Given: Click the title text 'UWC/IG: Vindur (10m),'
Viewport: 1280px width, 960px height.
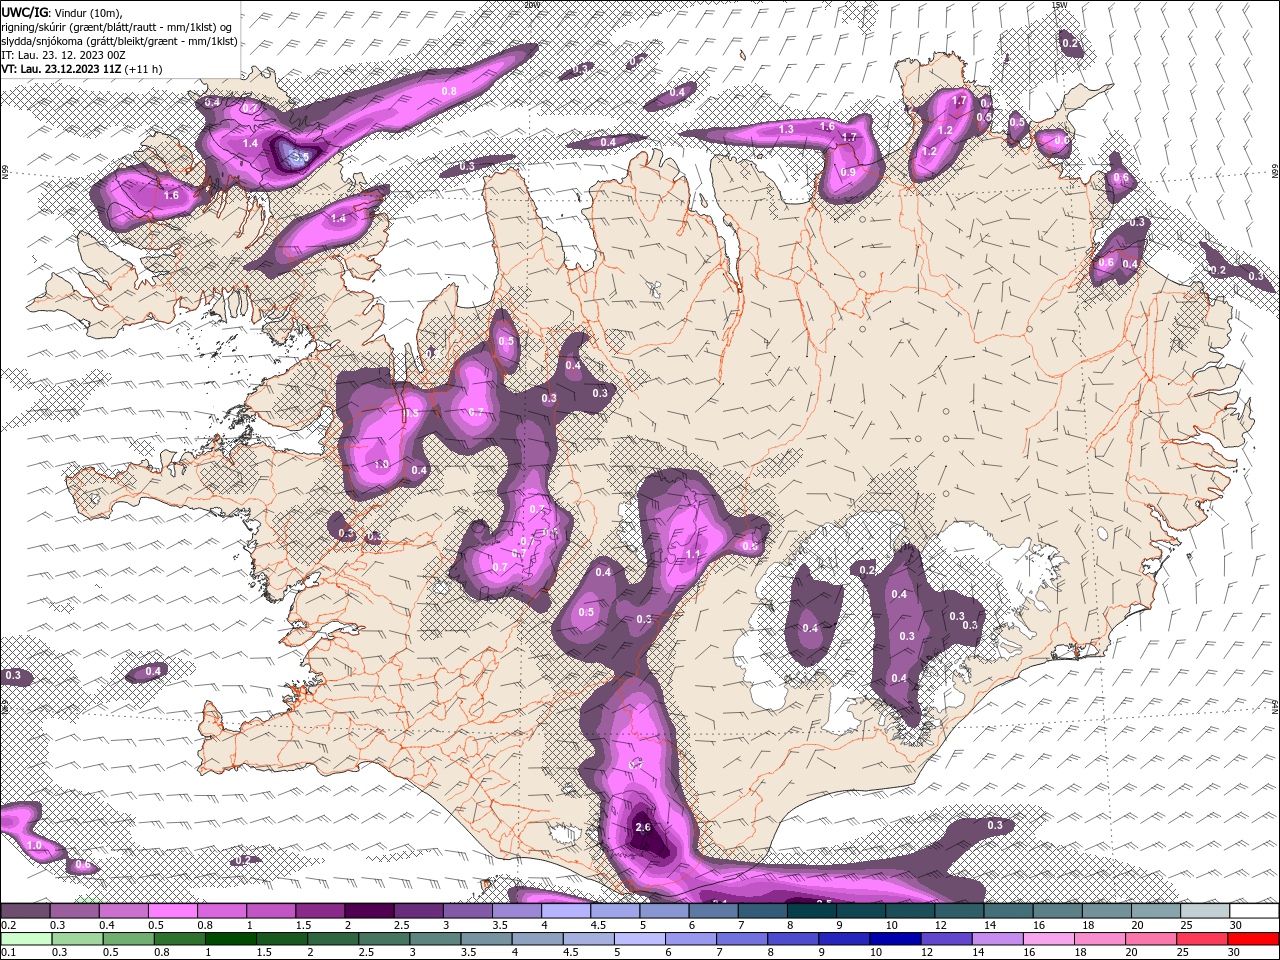Looking at the screenshot, I should click(x=62, y=12).
